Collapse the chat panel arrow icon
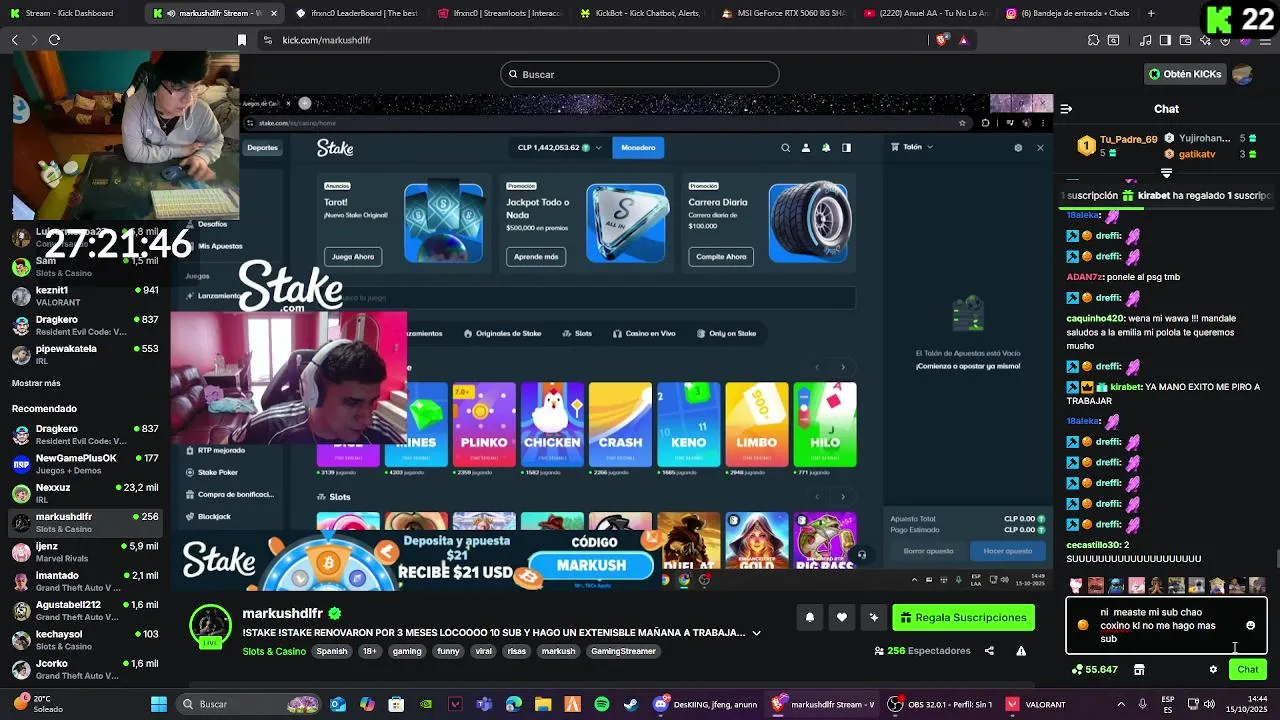Image resolution: width=1280 pixels, height=720 pixels. click(x=1066, y=109)
